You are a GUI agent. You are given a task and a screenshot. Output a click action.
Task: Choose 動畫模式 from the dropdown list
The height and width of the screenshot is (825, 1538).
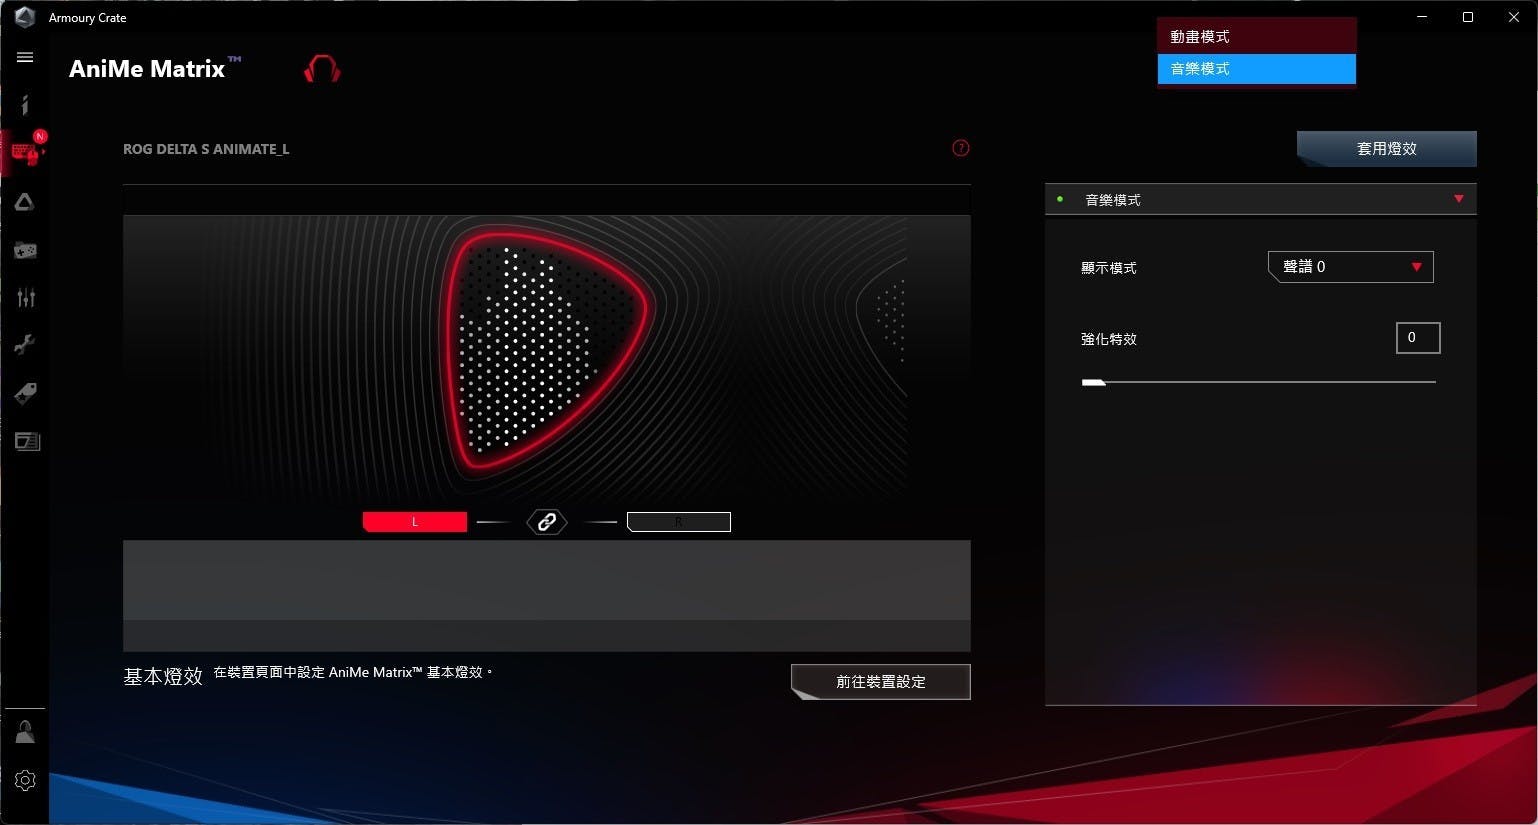(1257, 36)
